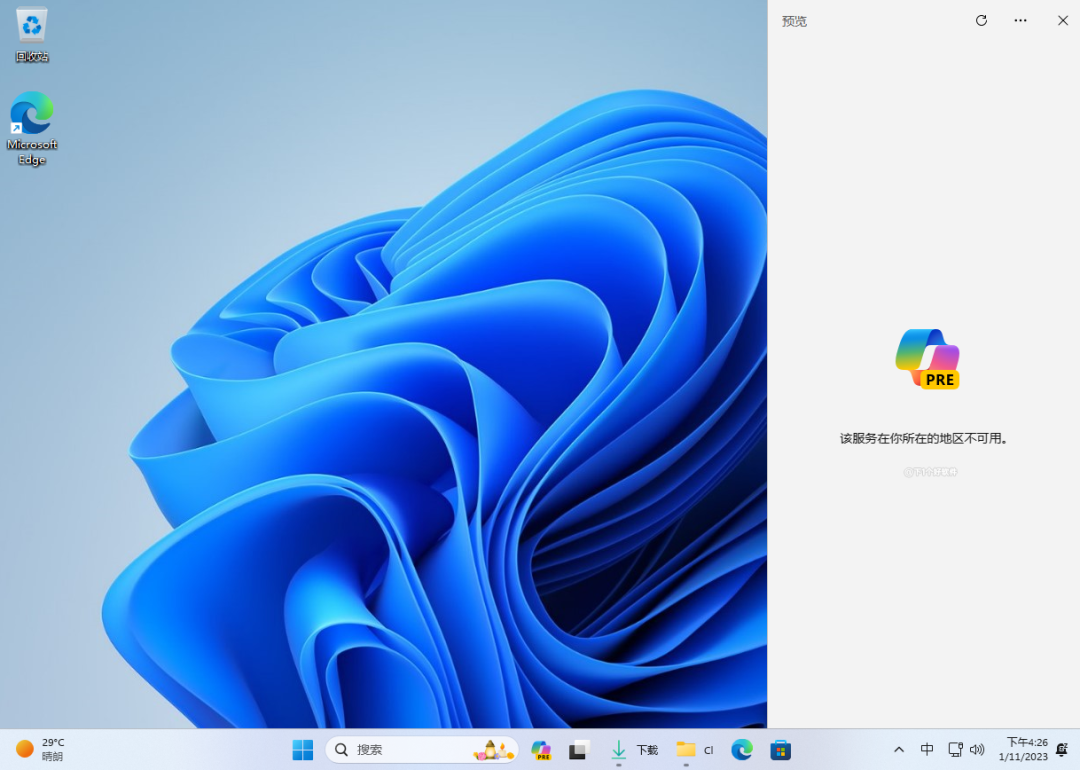Open the three-dot more options menu
The width and height of the screenshot is (1080, 770).
(x=1020, y=20)
